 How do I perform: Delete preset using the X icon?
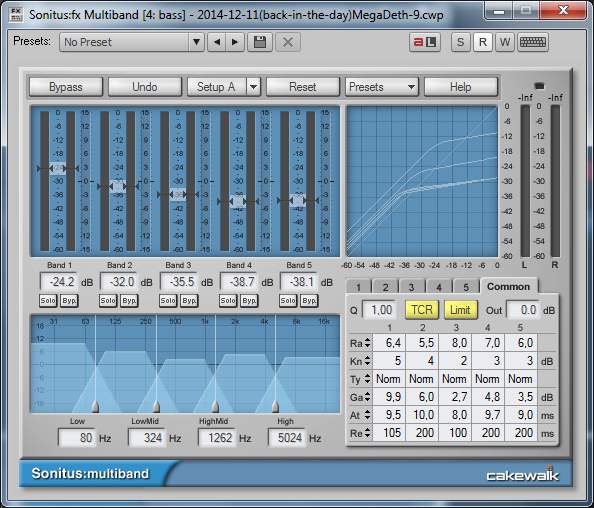pos(288,42)
